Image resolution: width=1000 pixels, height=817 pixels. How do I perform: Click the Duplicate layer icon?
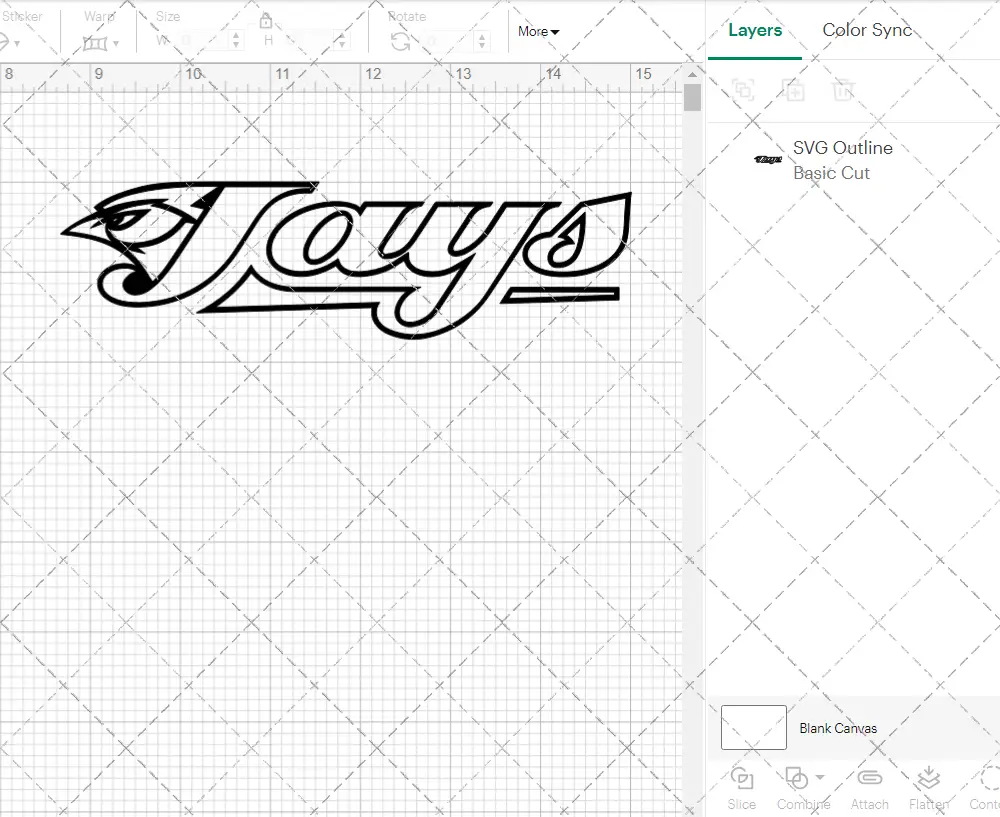tap(793, 91)
